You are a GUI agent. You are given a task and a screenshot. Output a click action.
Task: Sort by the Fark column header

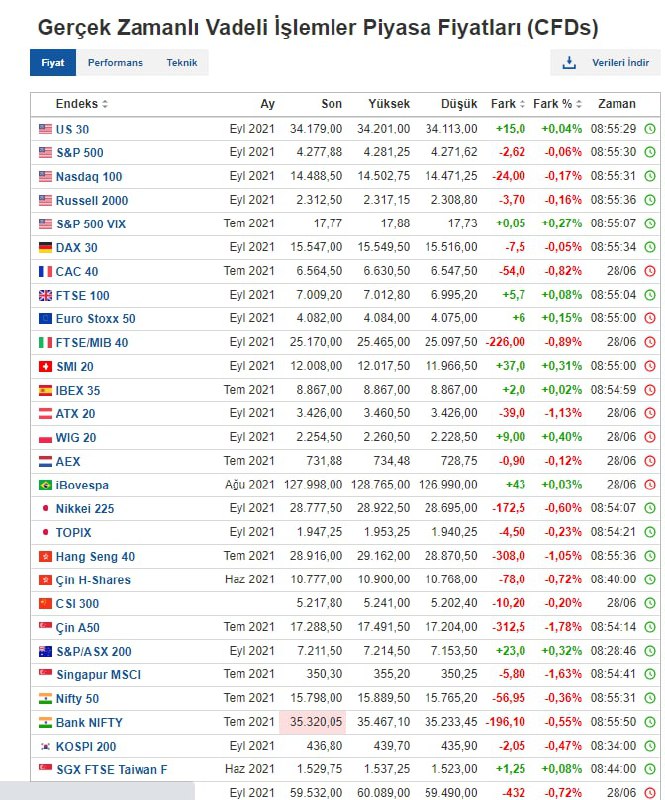click(x=507, y=104)
